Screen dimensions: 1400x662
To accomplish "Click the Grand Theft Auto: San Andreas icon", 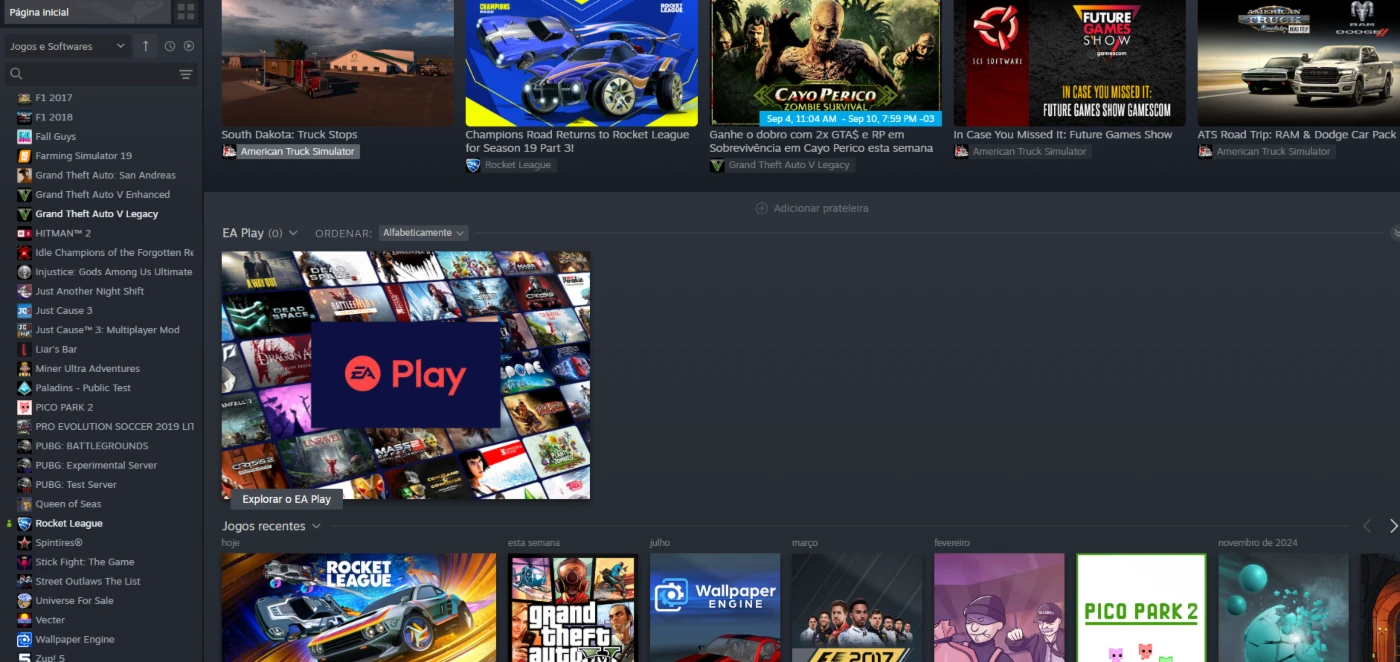I will [x=25, y=175].
